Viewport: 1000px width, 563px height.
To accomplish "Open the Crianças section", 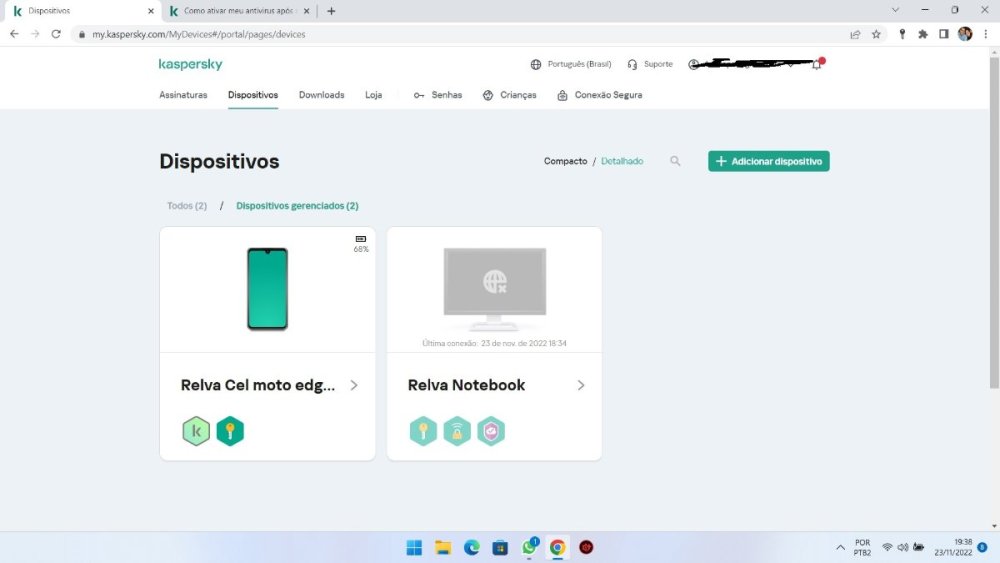I will [510, 95].
